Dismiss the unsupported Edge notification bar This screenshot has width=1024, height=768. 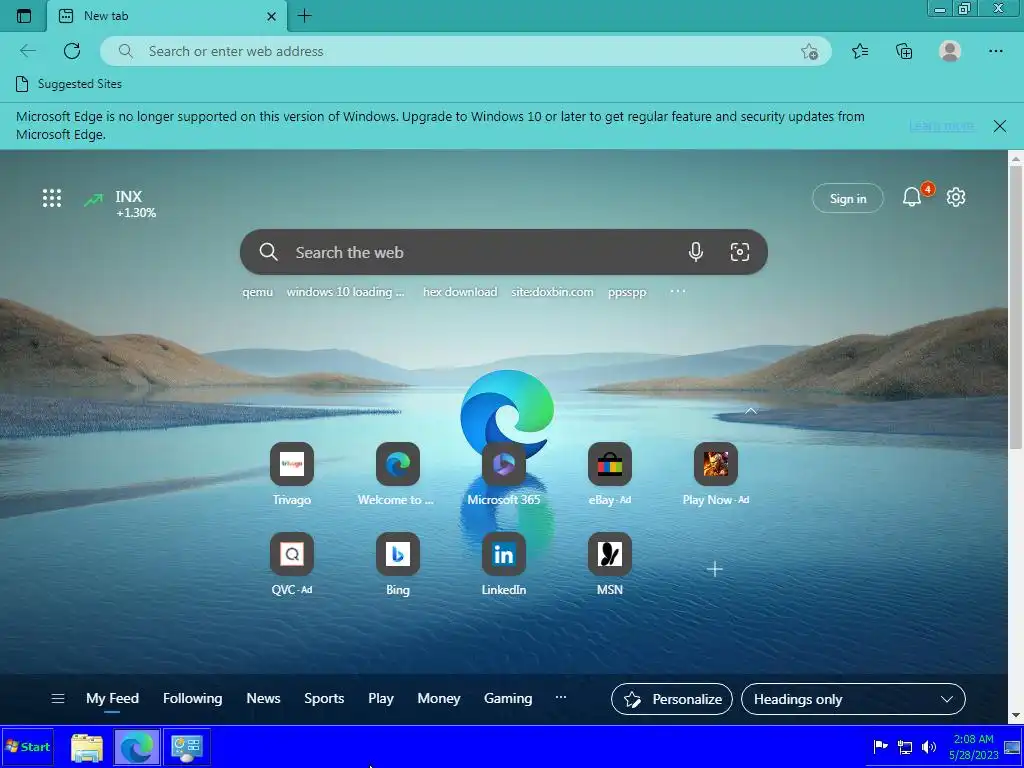999,126
